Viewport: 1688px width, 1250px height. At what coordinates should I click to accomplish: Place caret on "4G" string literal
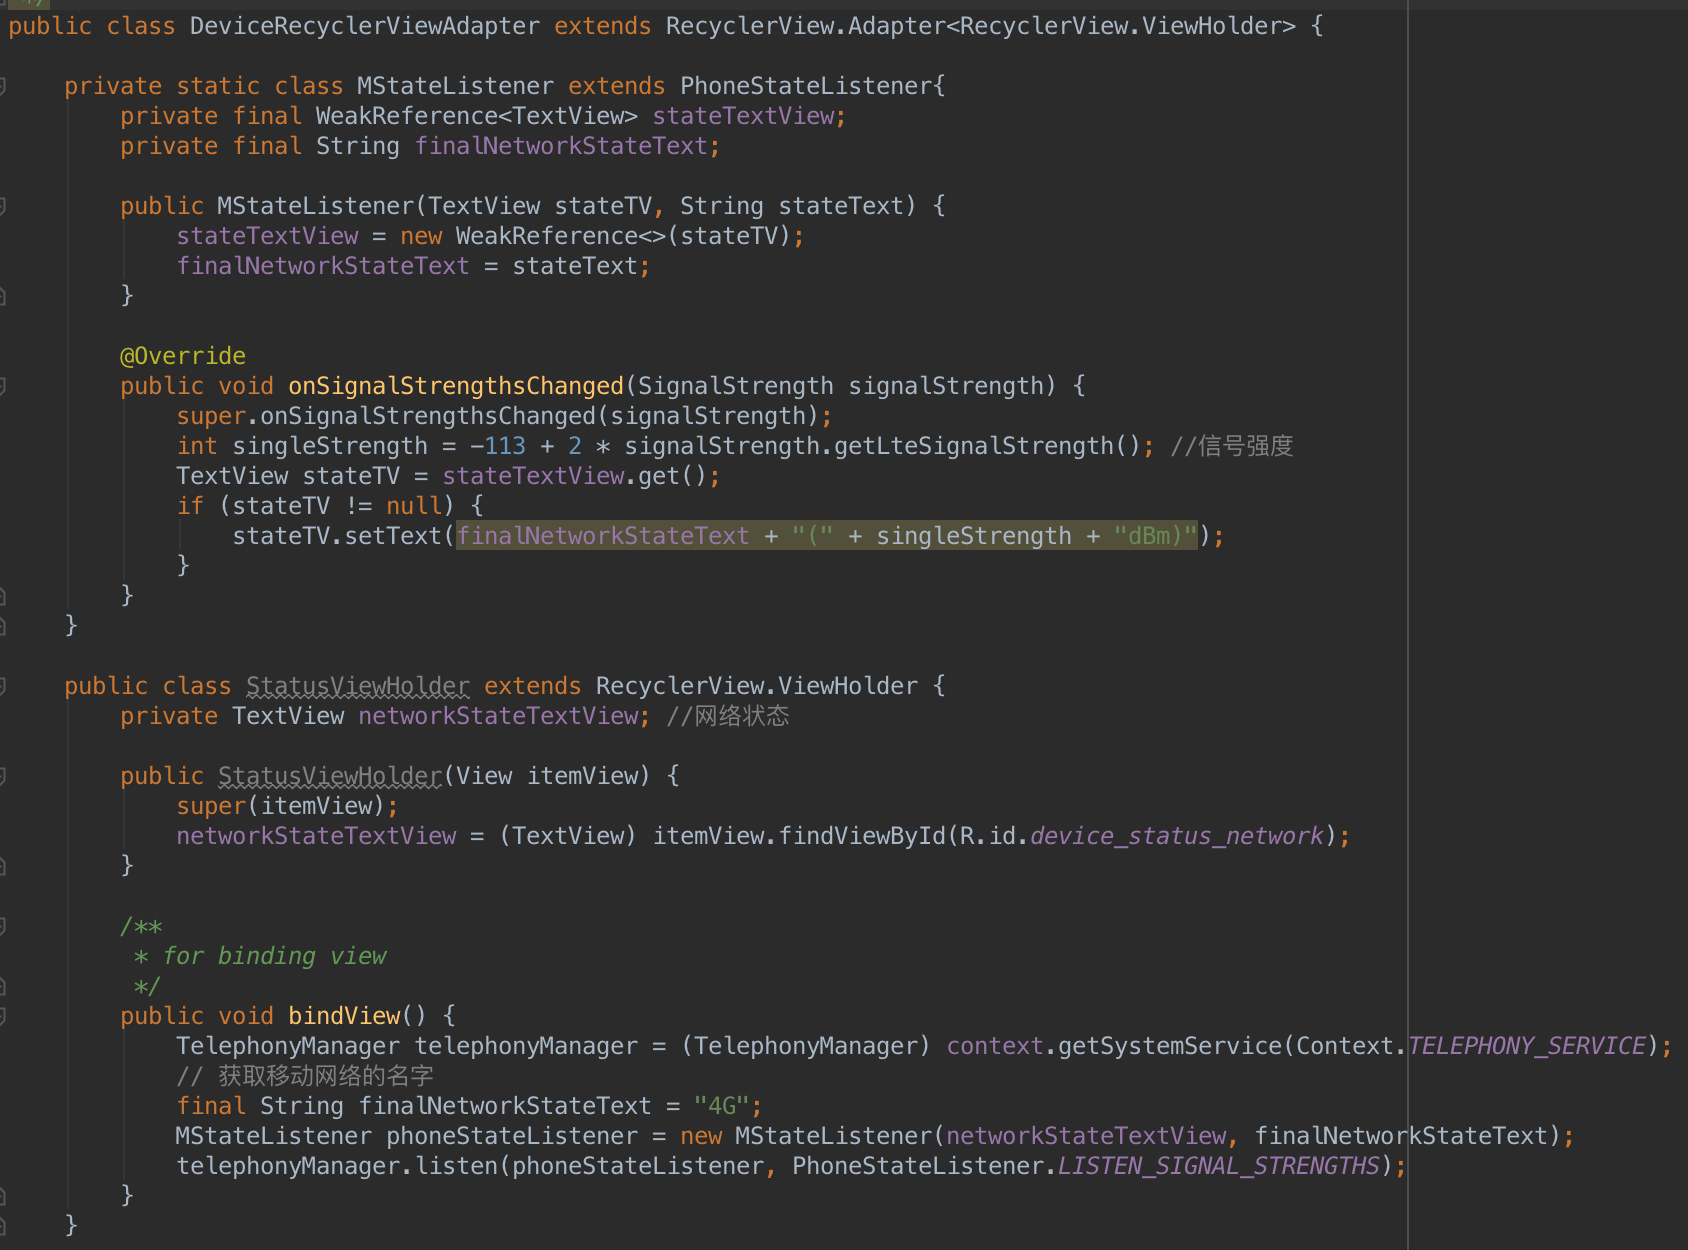pos(722,1106)
